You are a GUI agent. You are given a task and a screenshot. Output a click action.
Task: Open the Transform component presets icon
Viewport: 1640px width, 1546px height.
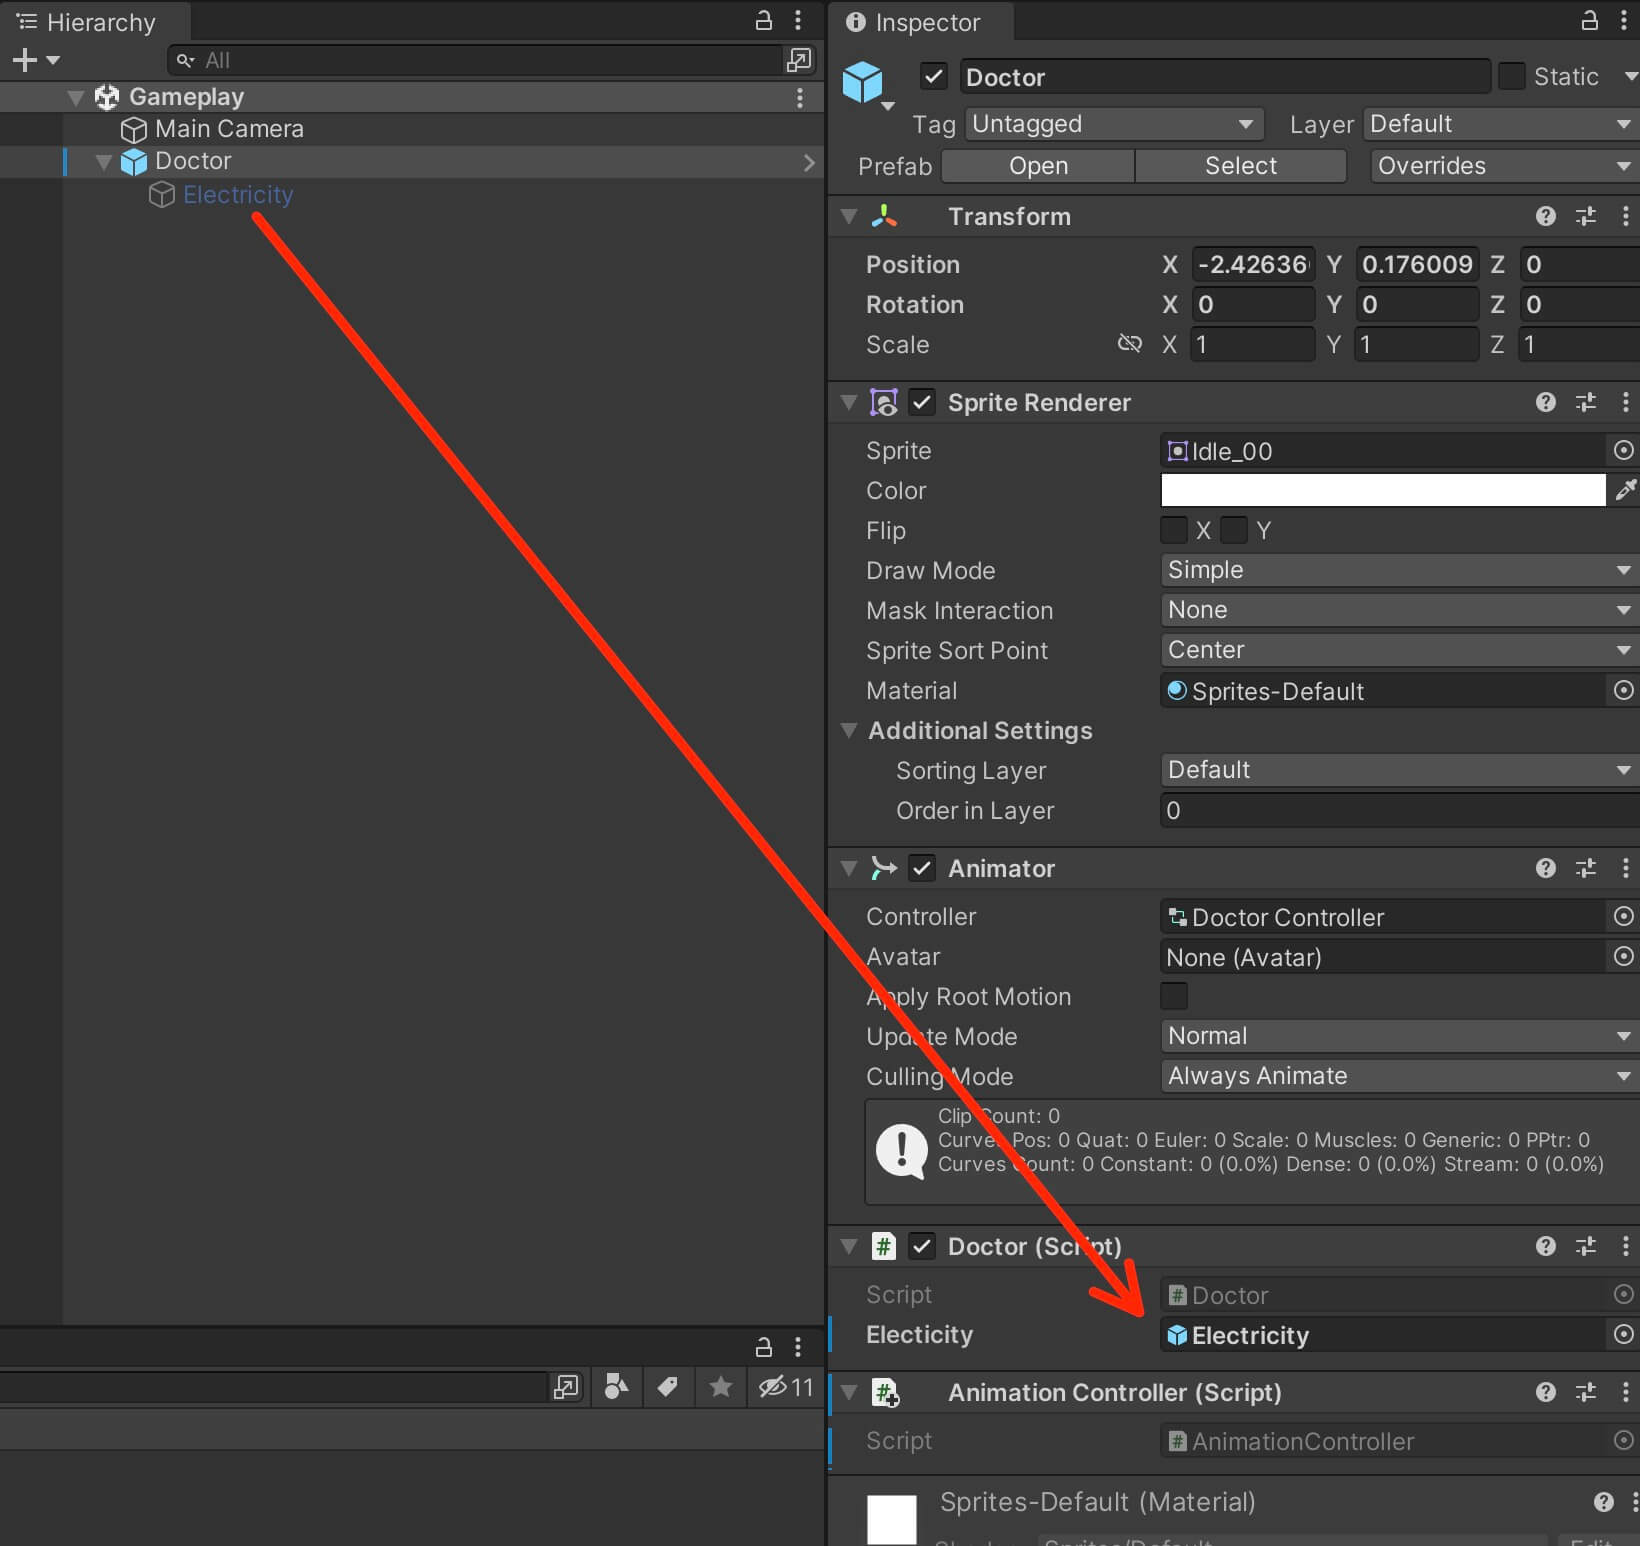point(1586,216)
